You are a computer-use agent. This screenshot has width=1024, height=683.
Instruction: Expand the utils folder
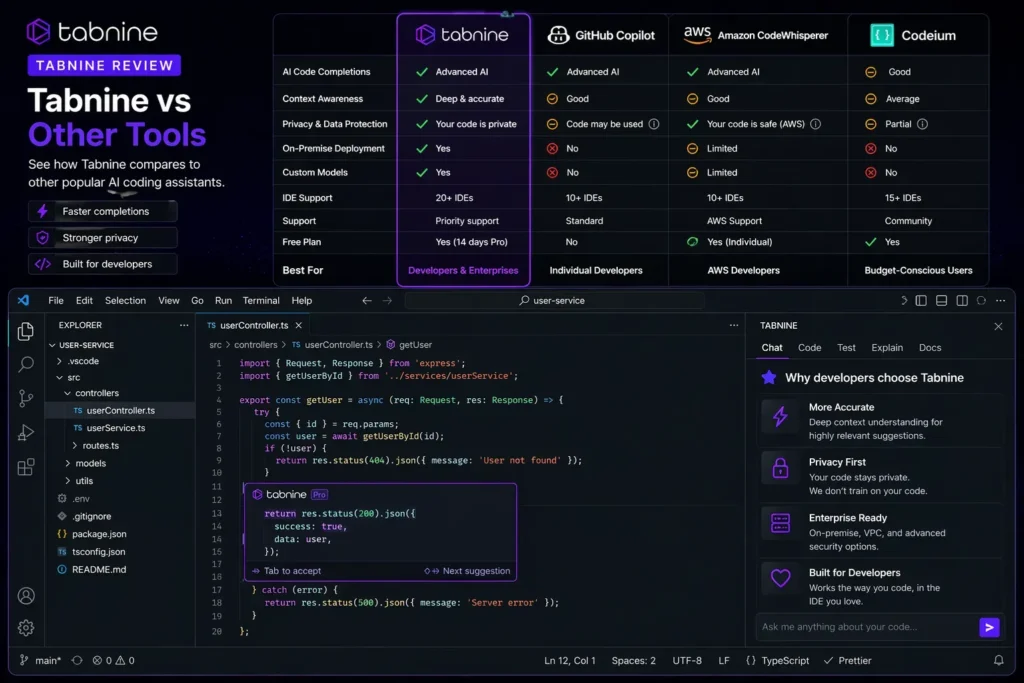point(67,481)
